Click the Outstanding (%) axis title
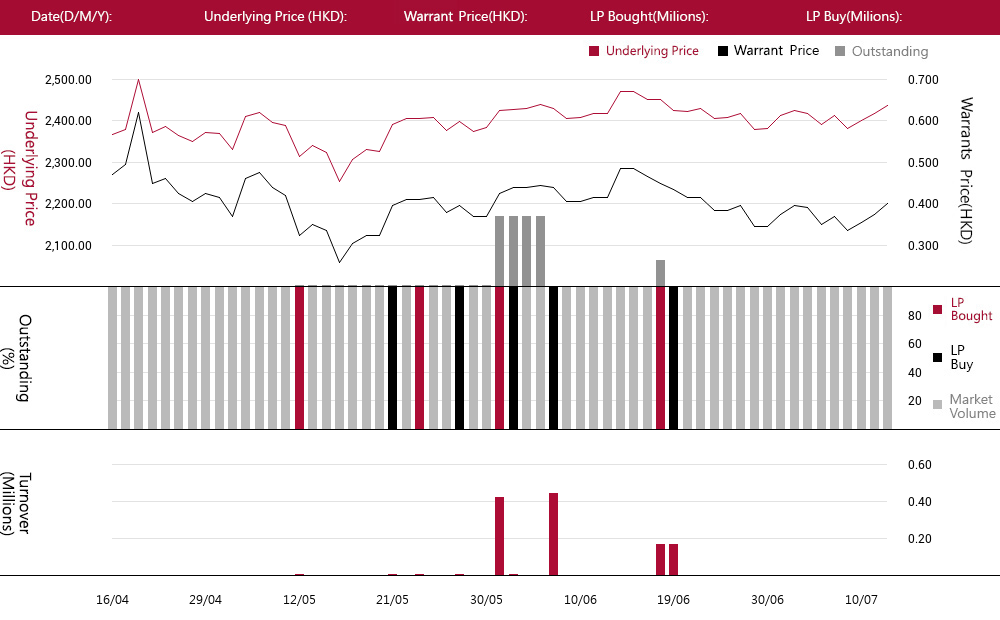The image size is (1000, 620). point(15,357)
